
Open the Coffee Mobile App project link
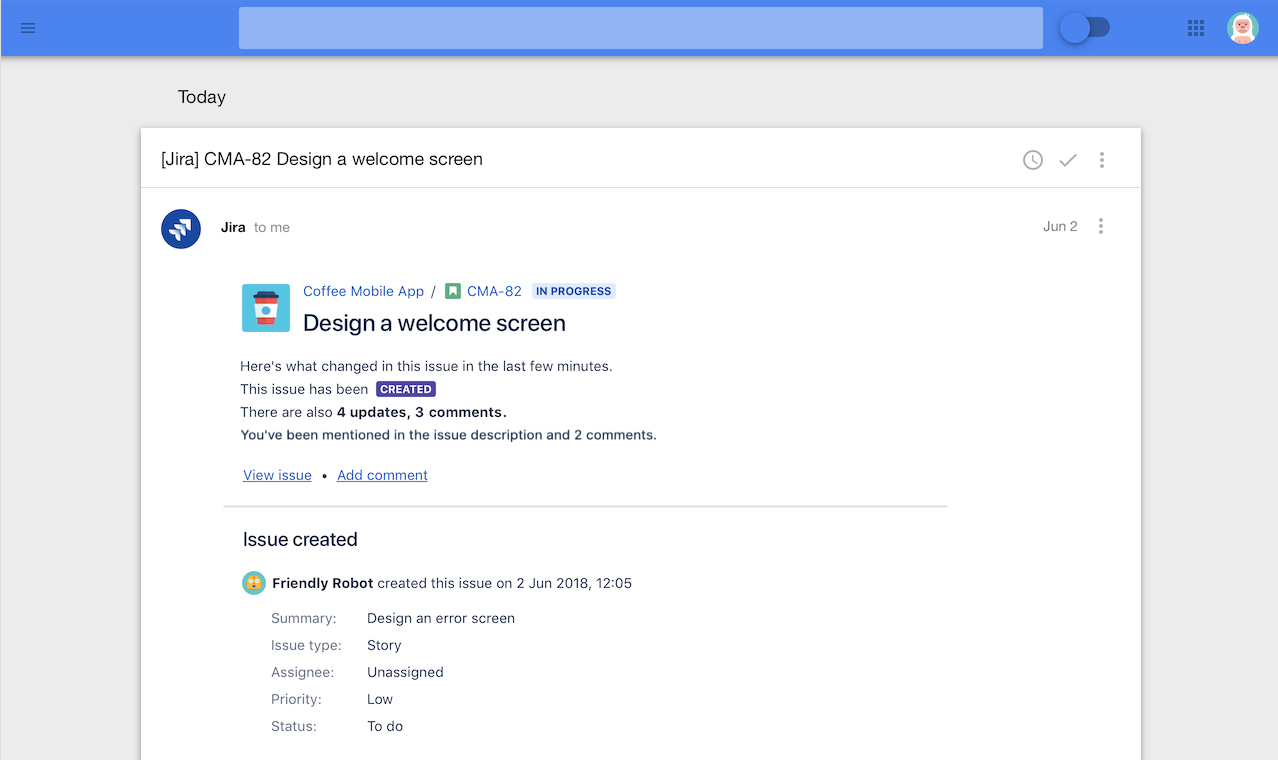click(x=363, y=291)
